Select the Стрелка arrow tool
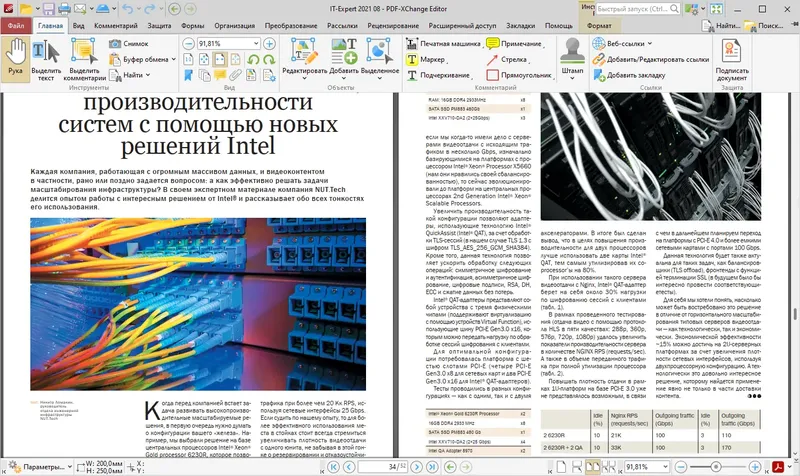This screenshot has height=476, width=800. pyautogui.click(x=506, y=60)
